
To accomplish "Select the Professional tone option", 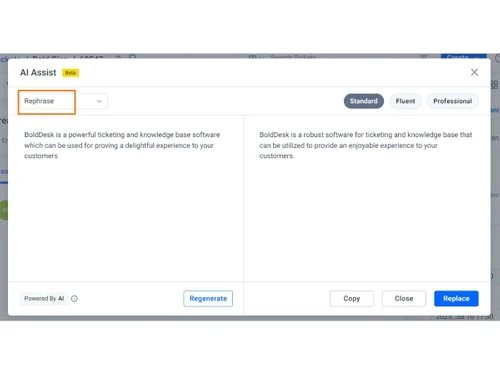I will click(x=452, y=101).
